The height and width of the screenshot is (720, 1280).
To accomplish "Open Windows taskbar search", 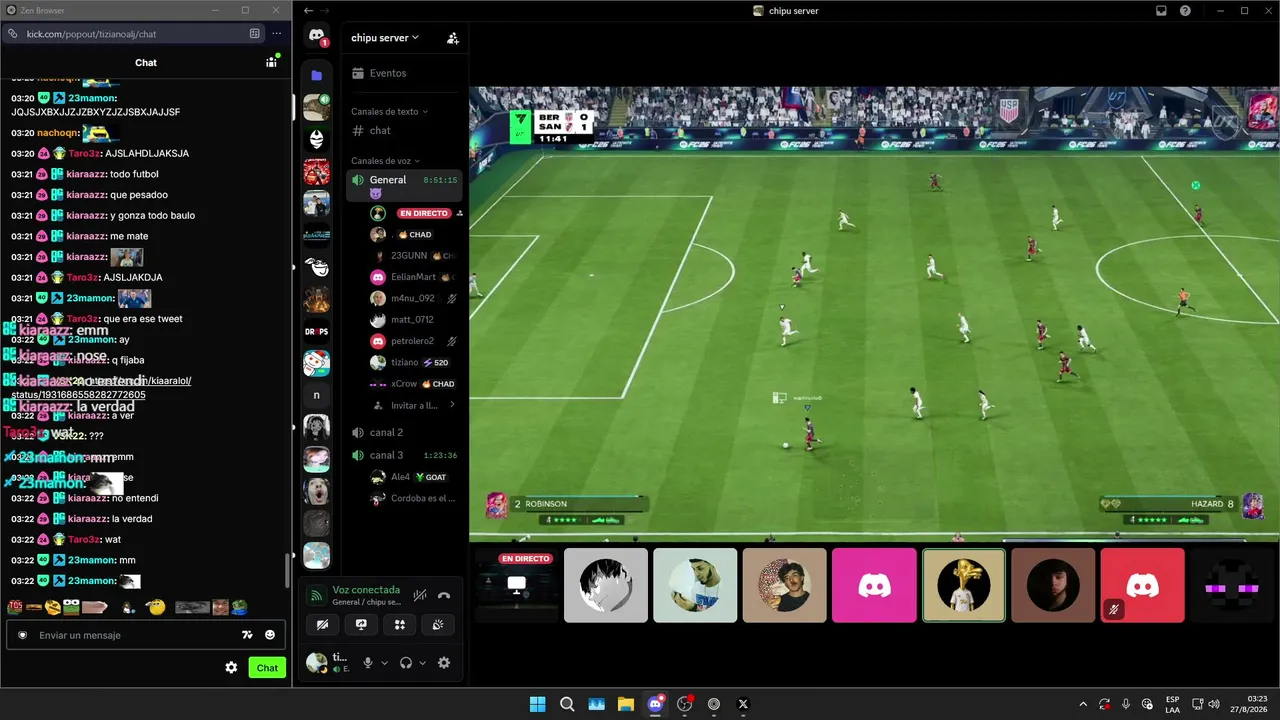I will (x=567, y=704).
